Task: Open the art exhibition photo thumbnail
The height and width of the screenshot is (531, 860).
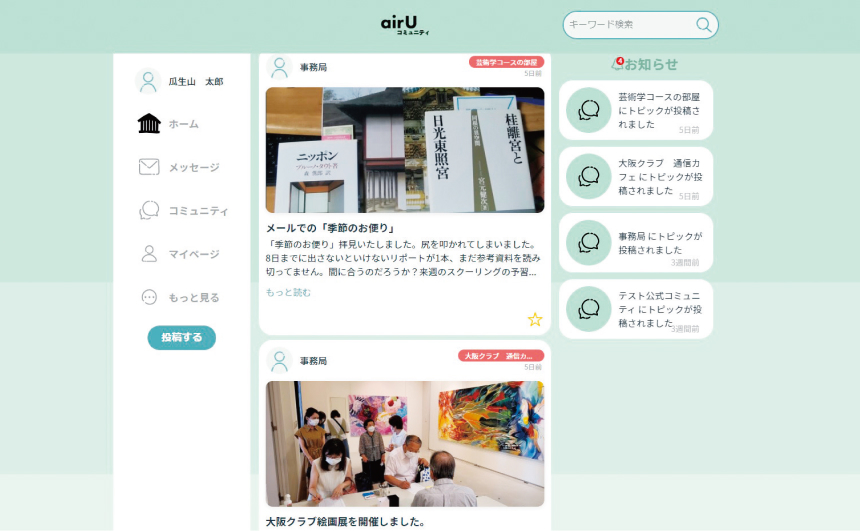Action: (405, 444)
